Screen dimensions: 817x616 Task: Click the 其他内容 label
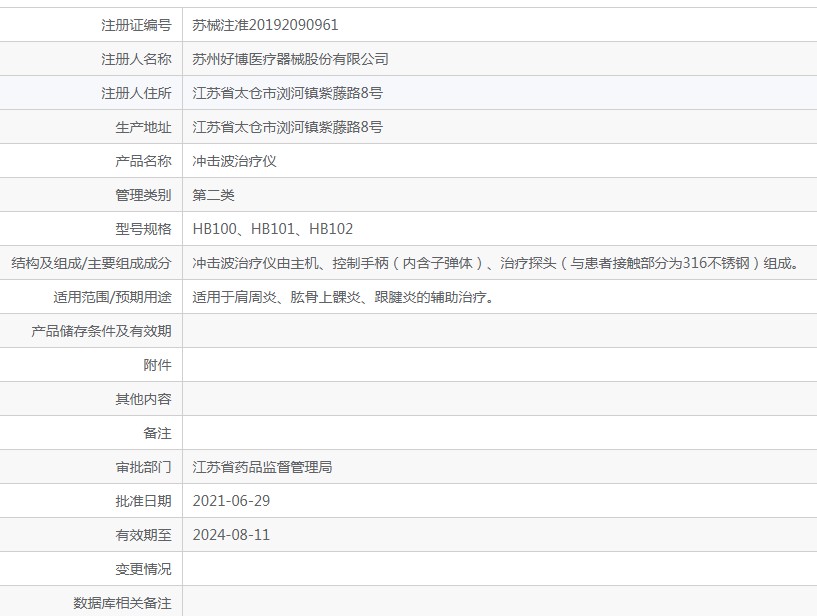(143, 399)
